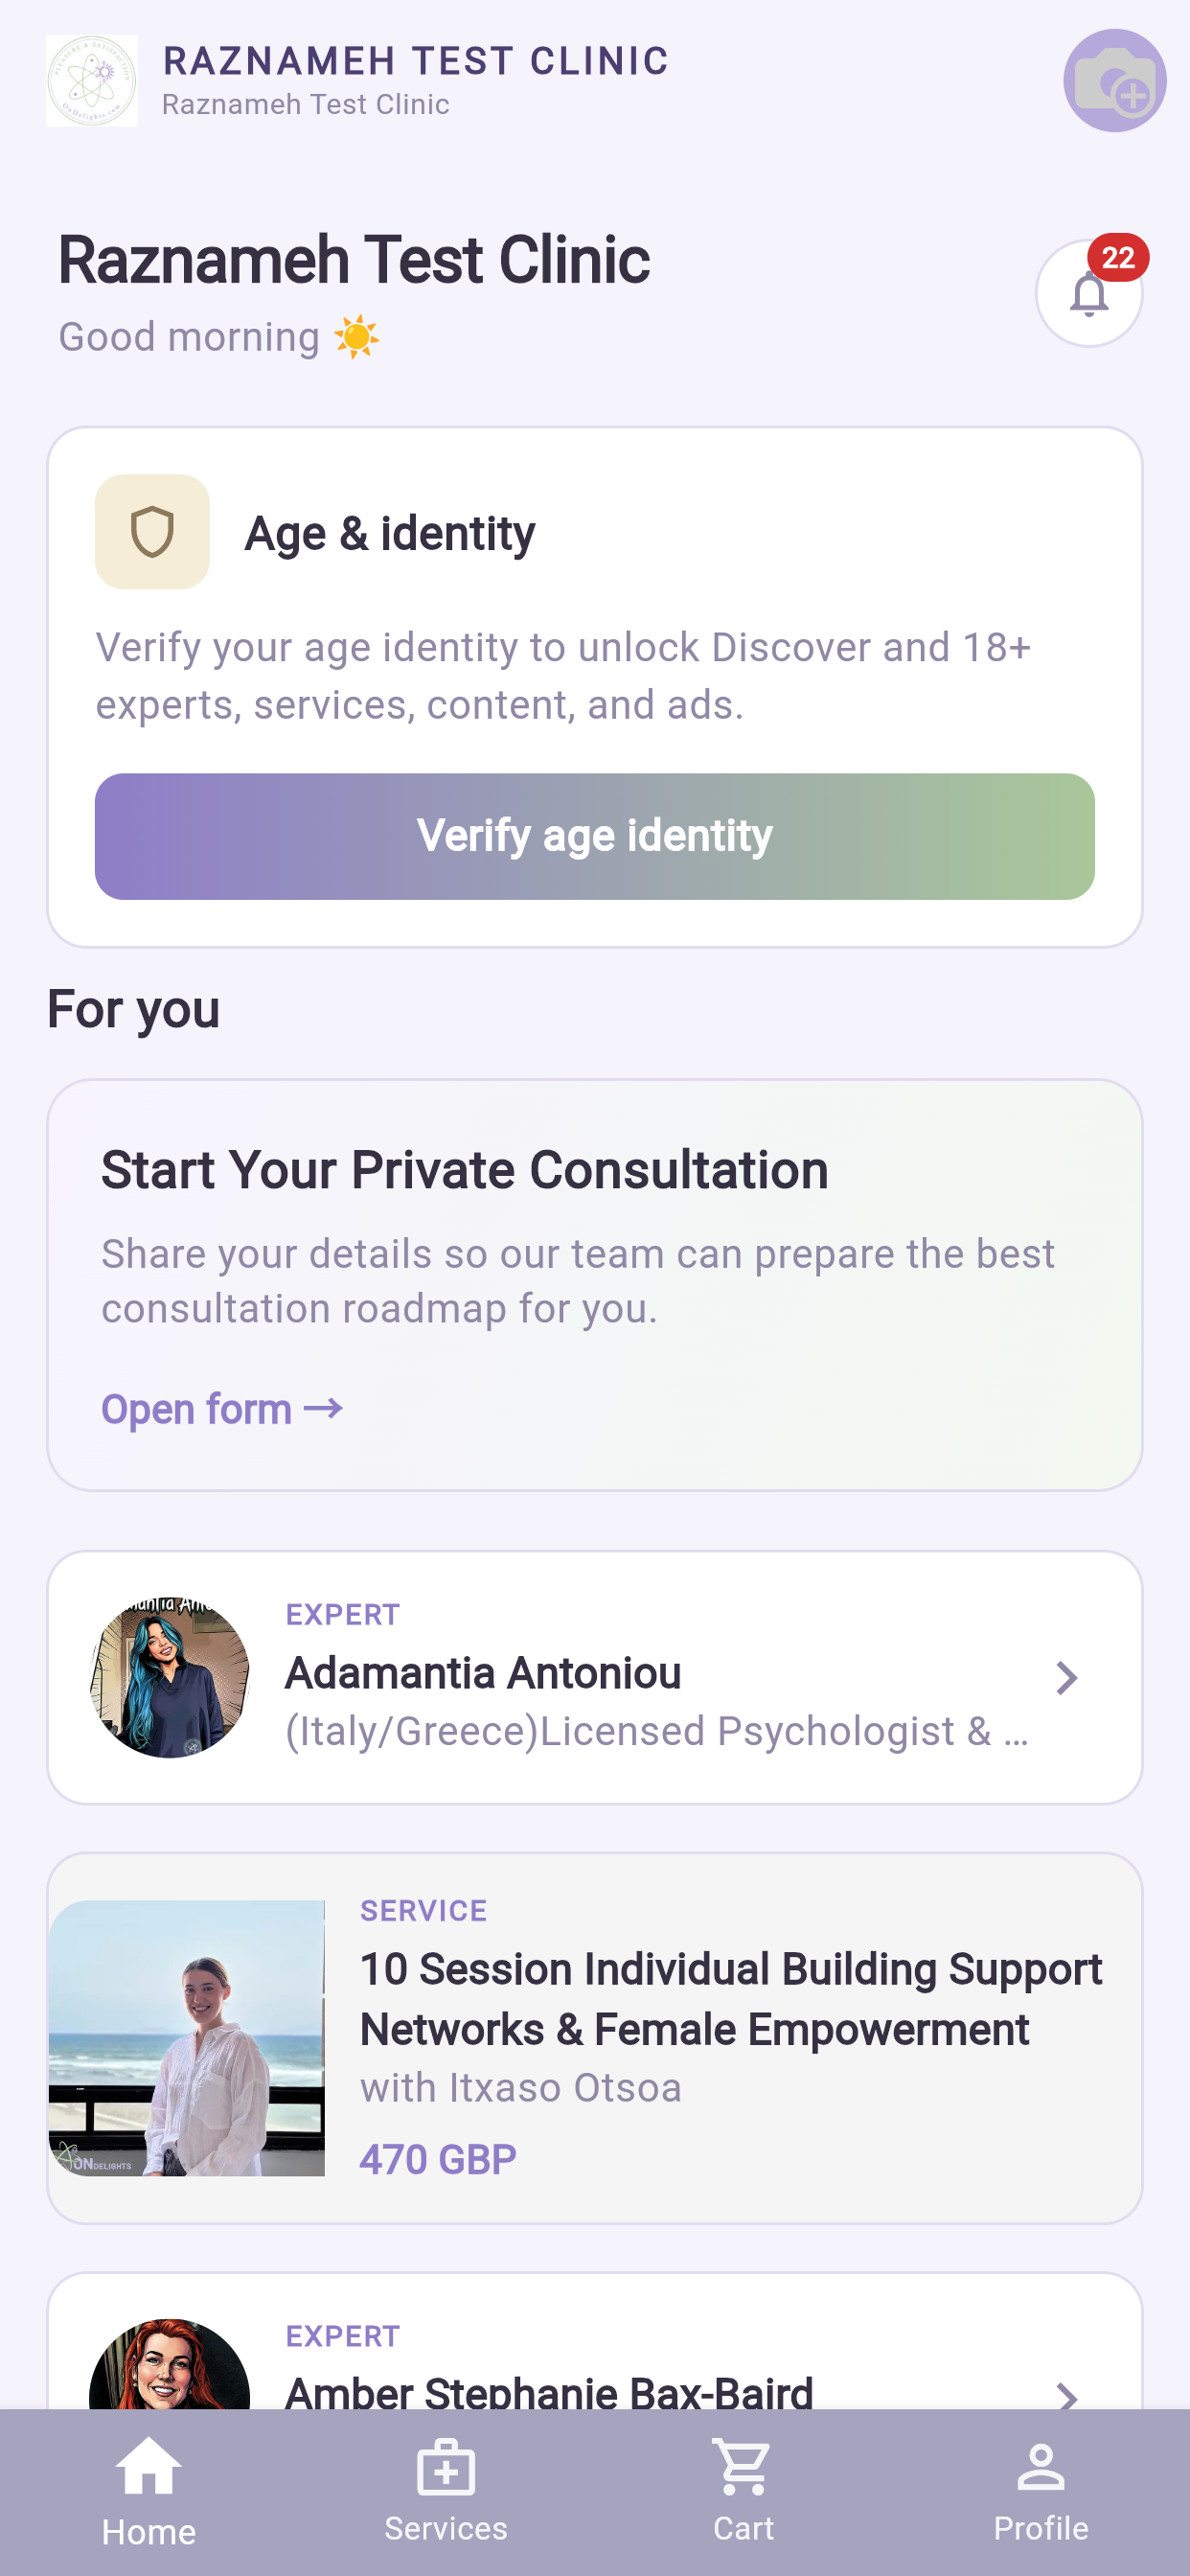Click Verify age identity button
The height and width of the screenshot is (2576, 1190).
[x=595, y=836]
